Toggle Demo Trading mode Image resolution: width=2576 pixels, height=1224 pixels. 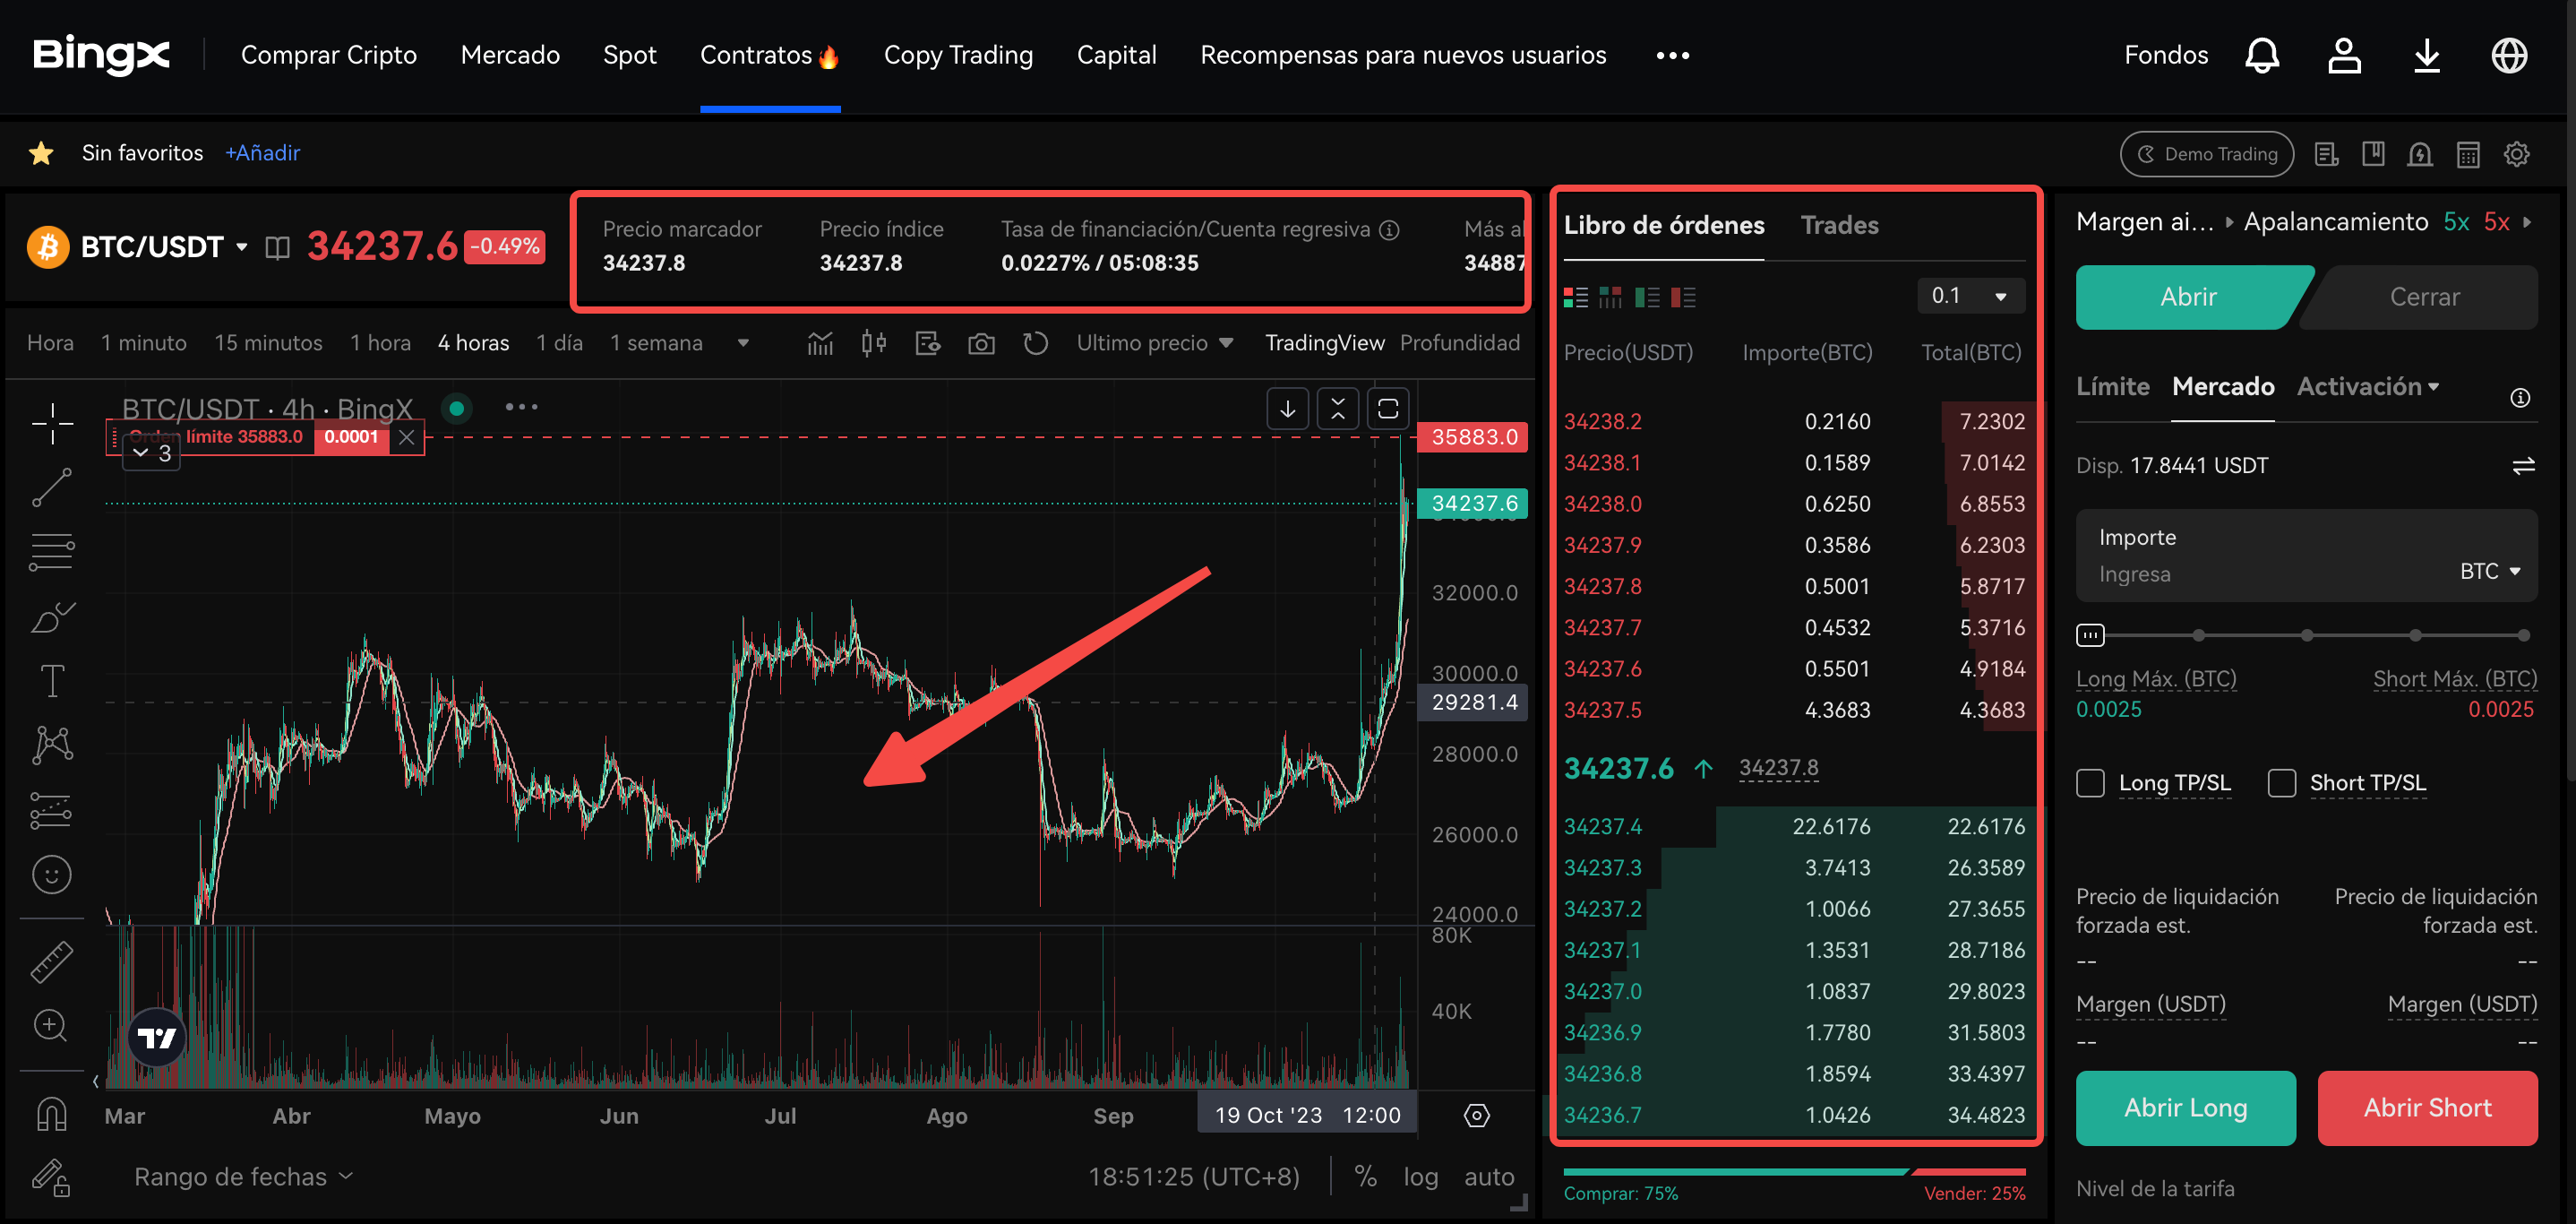(2206, 154)
